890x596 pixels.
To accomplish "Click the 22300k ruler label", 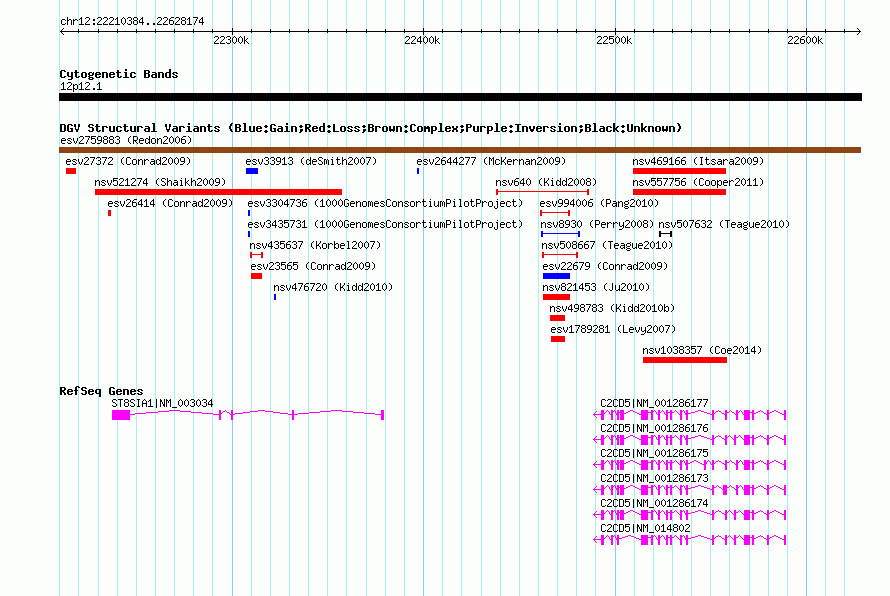I will 231,40.
